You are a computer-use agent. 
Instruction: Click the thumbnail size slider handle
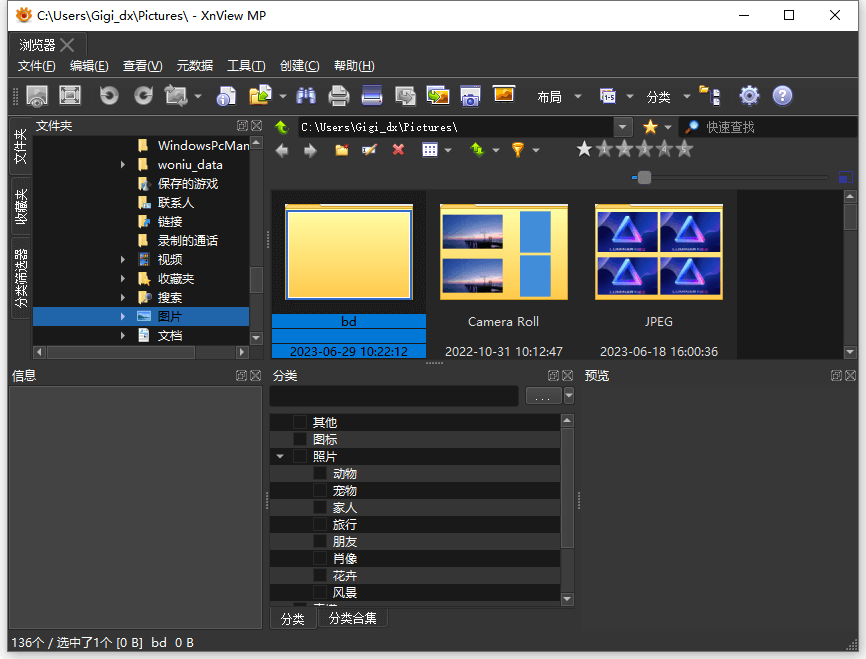point(644,177)
